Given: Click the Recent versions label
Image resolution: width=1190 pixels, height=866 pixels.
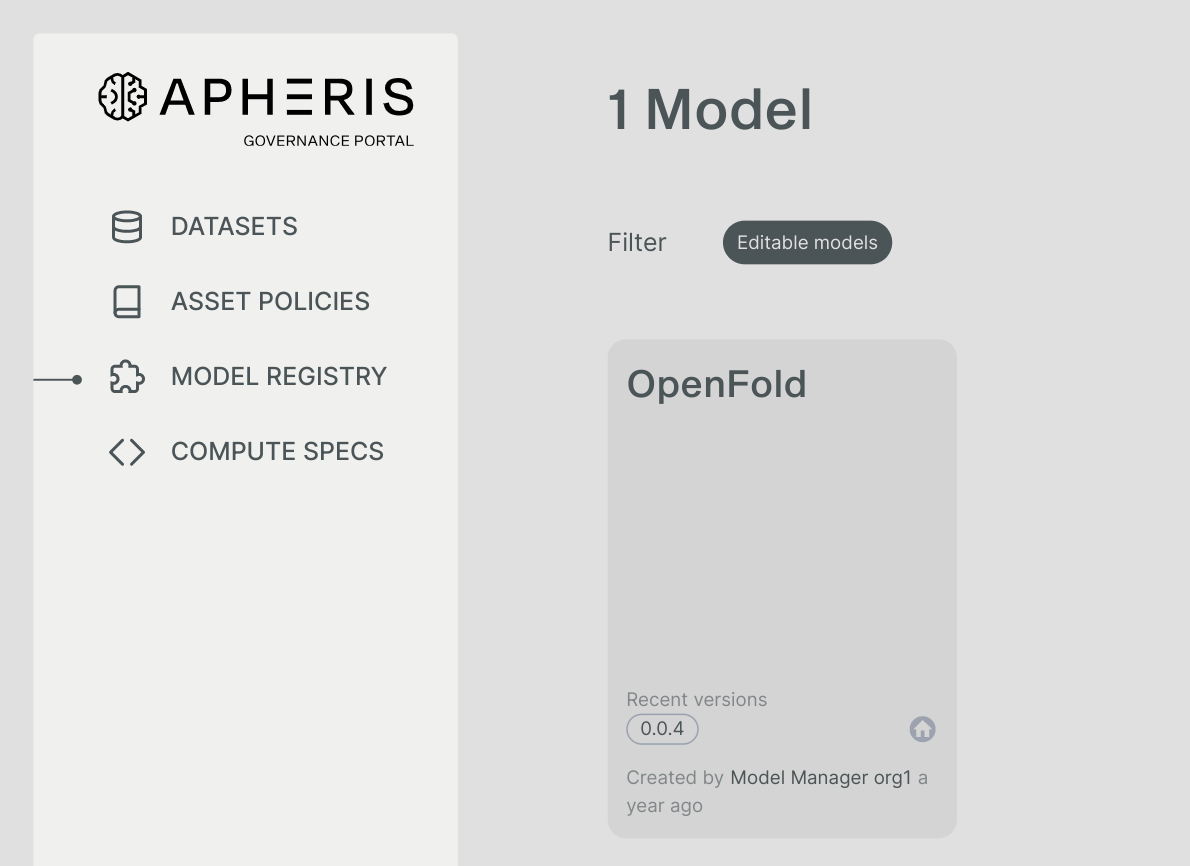Looking at the screenshot, I should pyautogui.click(x=696, y=700).
